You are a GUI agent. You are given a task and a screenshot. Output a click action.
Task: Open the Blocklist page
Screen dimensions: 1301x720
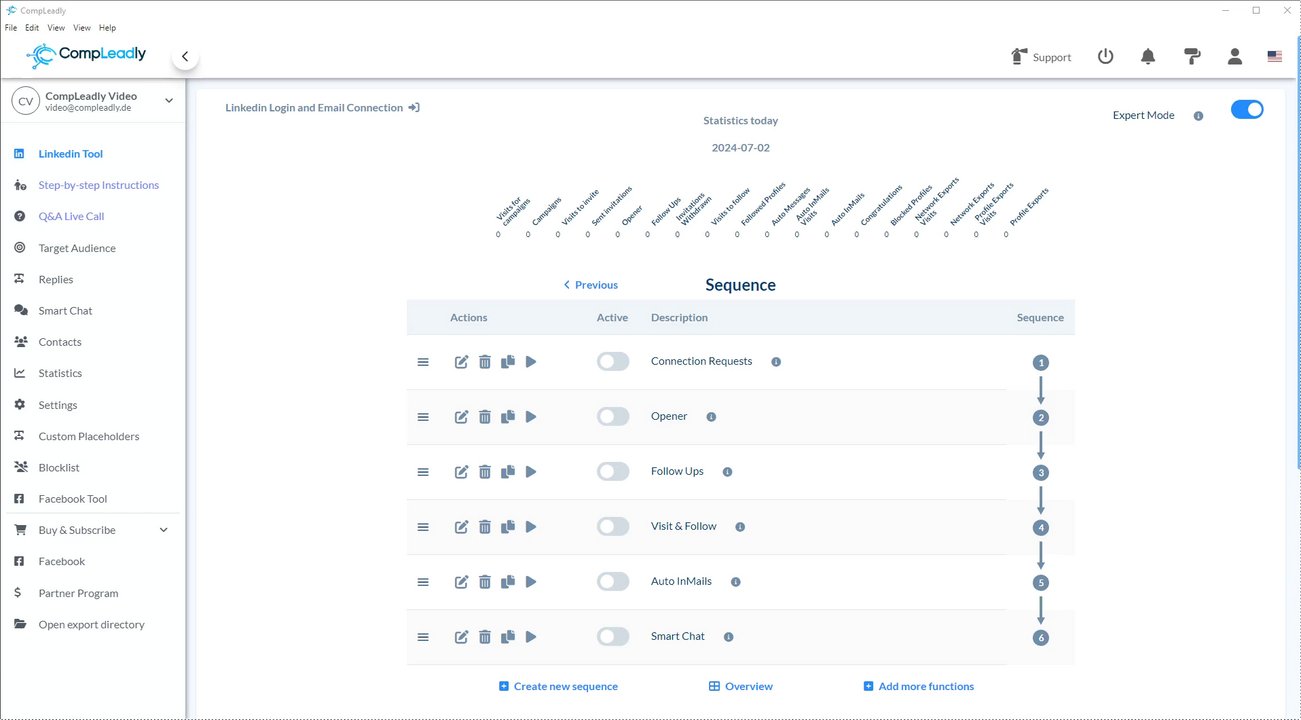pos(59,467)
